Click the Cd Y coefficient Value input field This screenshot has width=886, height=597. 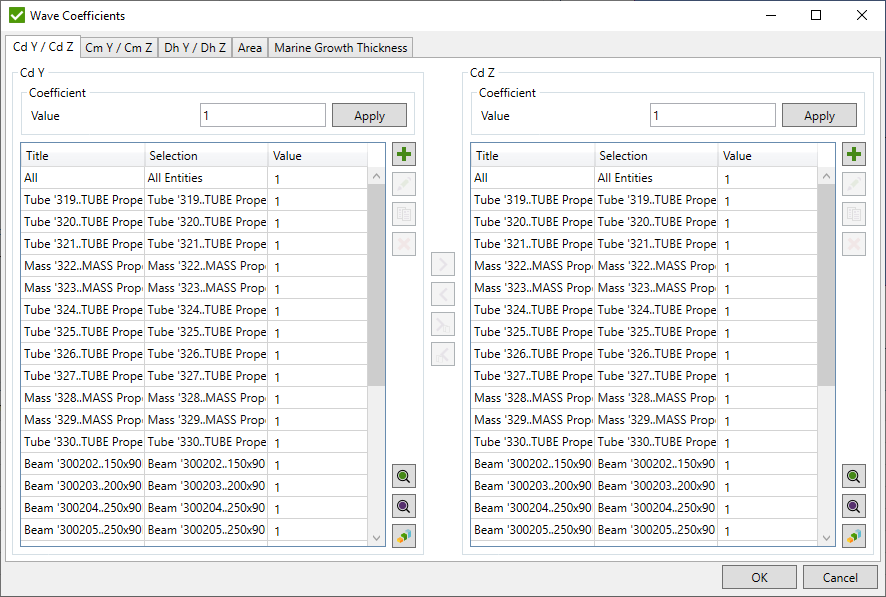click(x=262, y=115)
